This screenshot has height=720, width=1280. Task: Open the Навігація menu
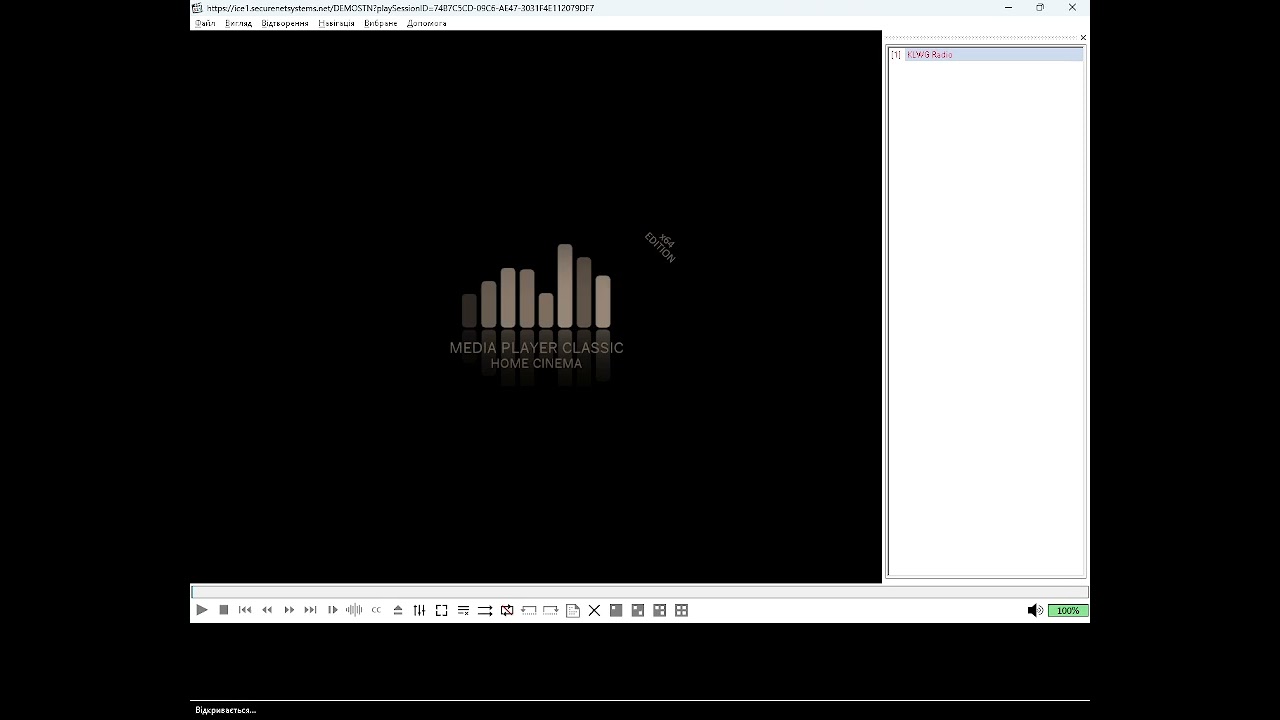point(336,23)
